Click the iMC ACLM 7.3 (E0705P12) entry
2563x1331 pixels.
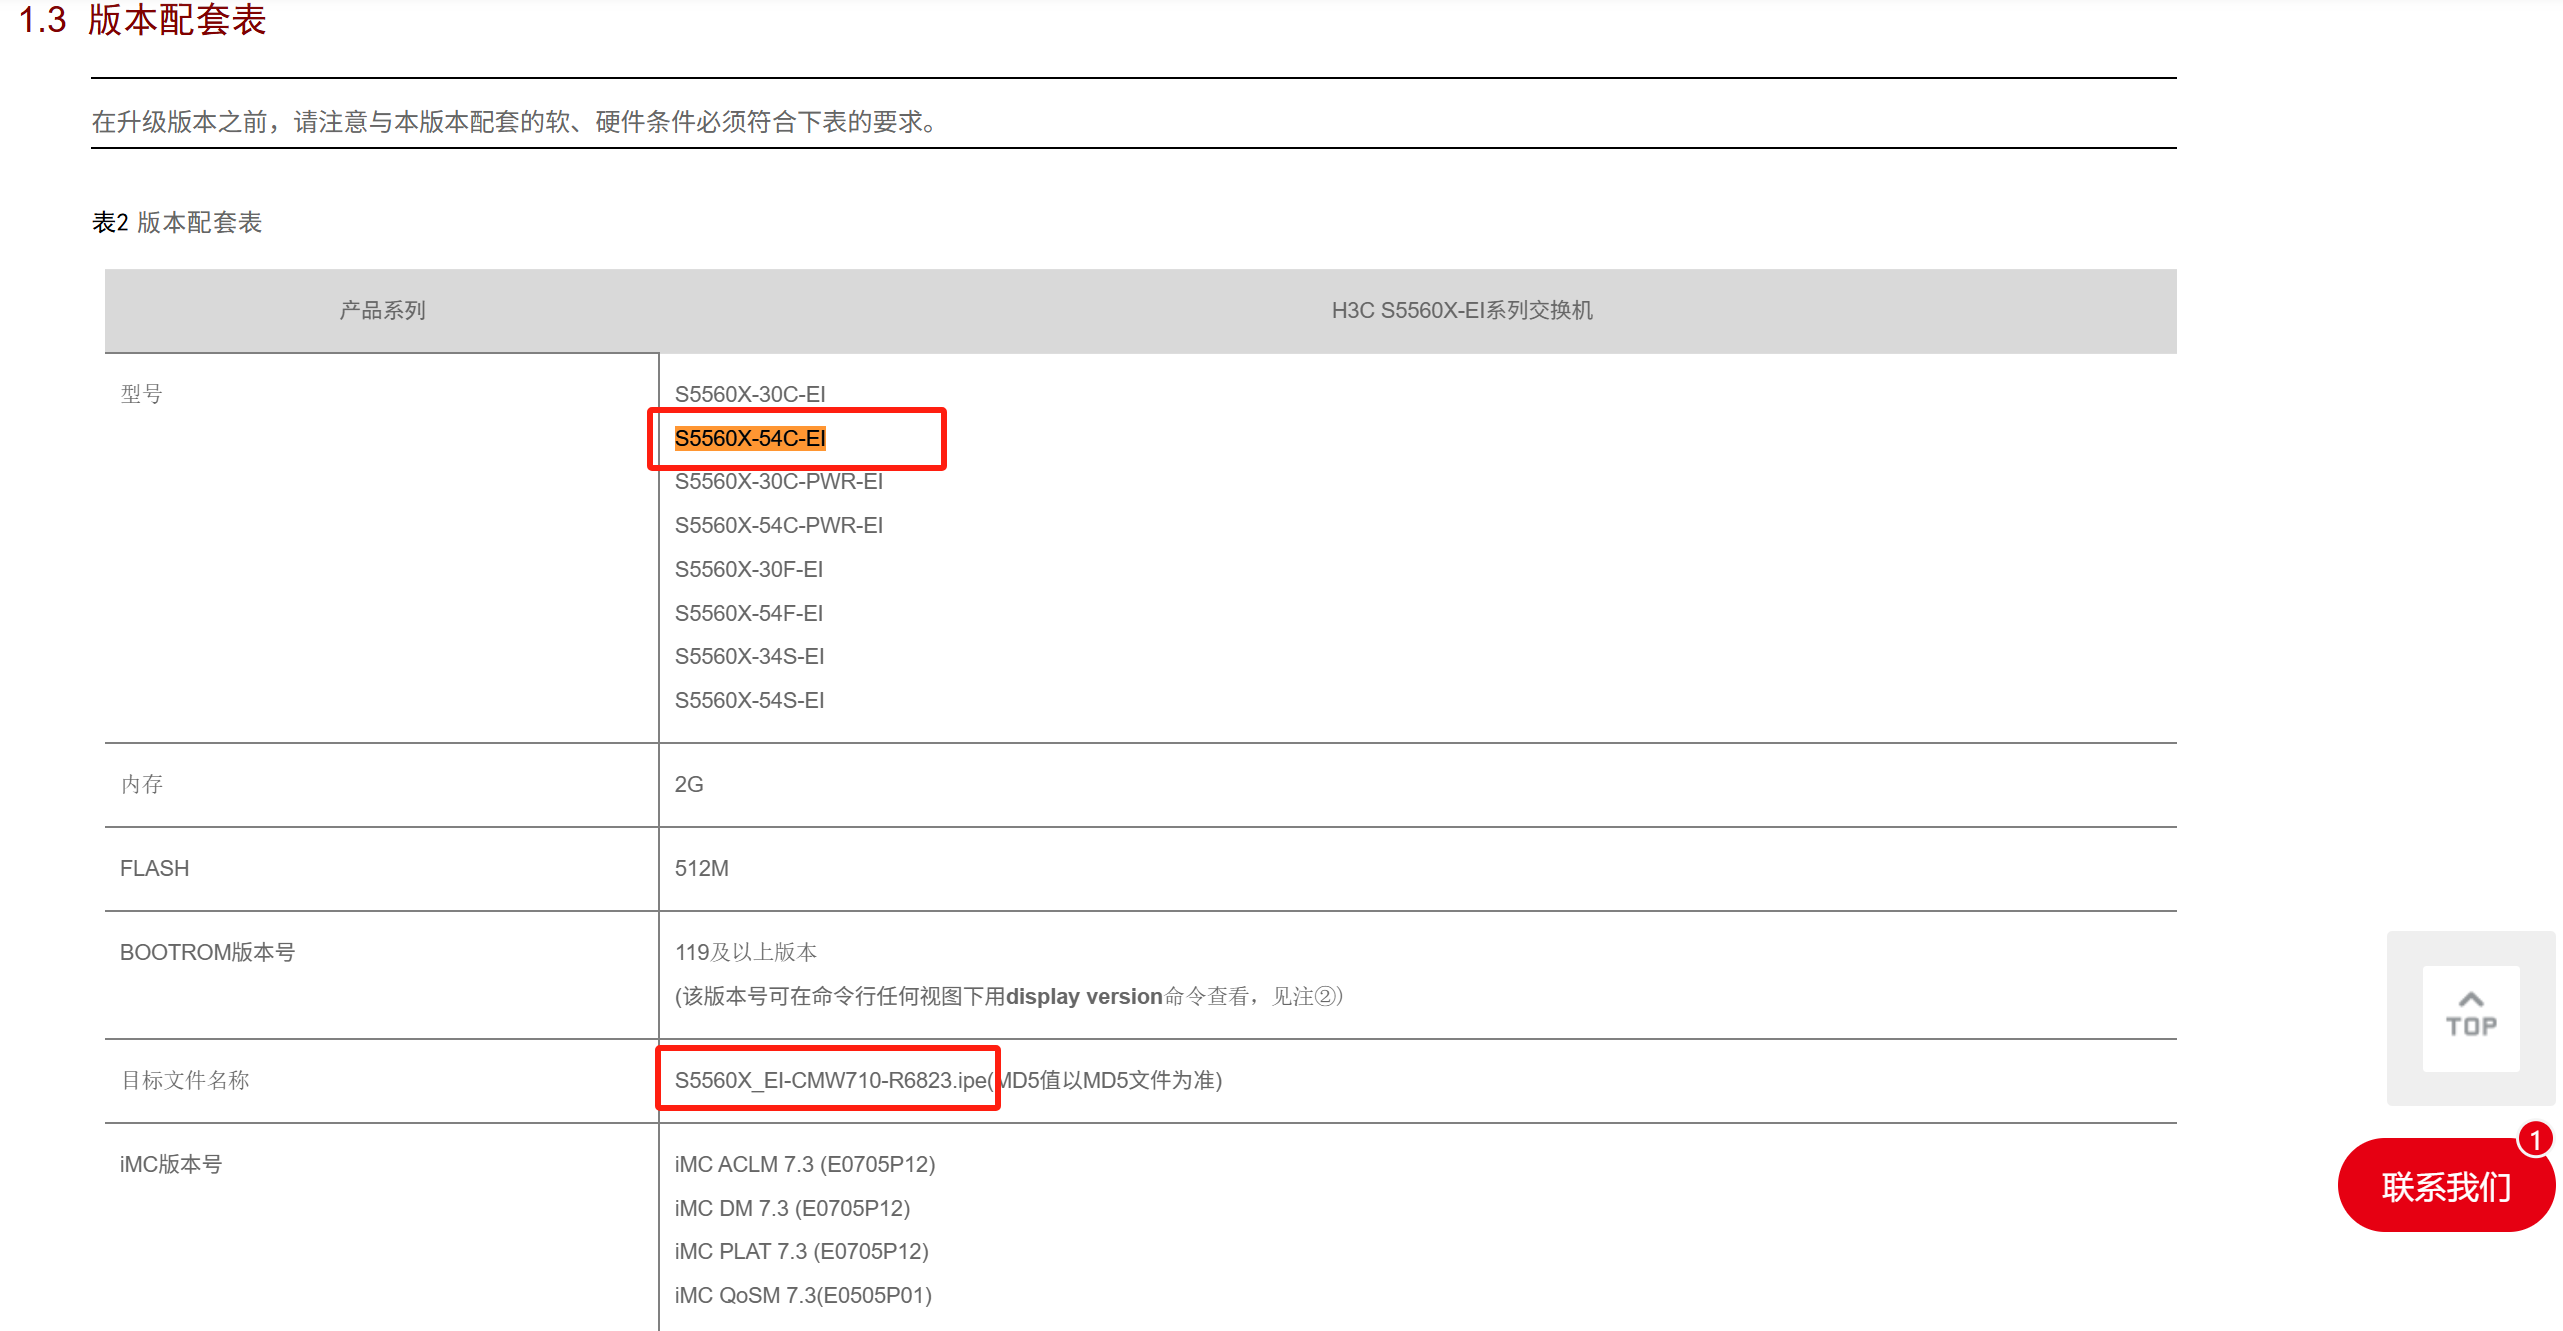tap(804, 1164)
